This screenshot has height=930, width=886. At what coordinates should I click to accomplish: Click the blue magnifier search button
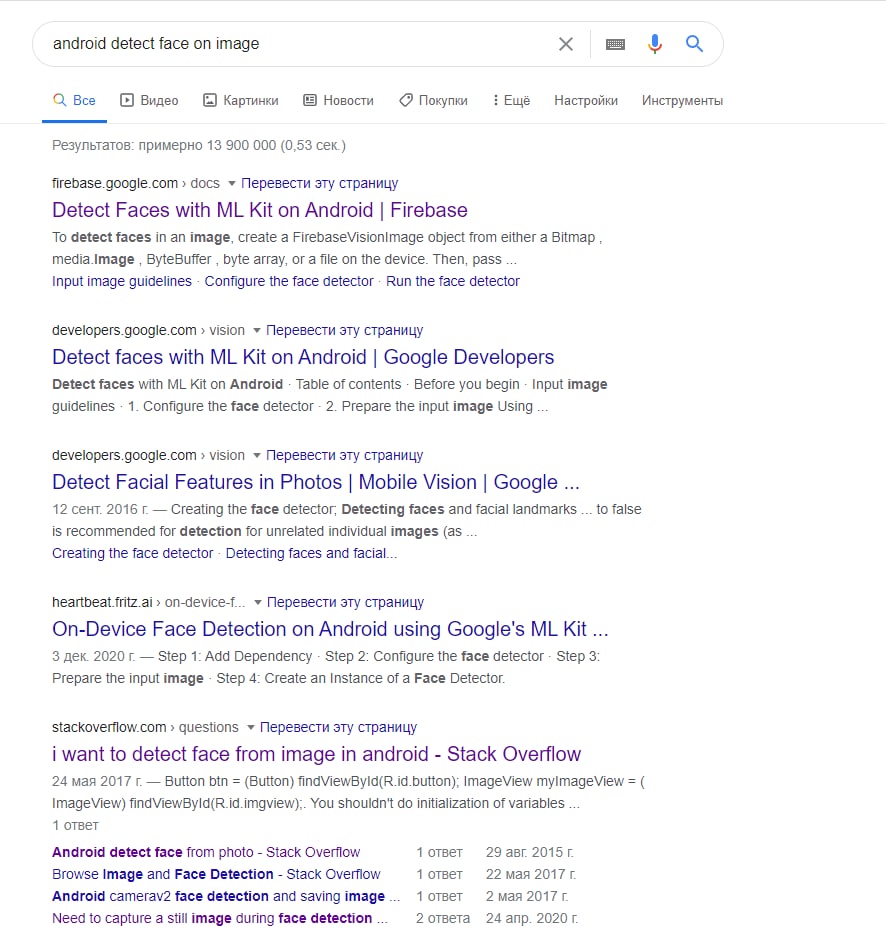694,44
